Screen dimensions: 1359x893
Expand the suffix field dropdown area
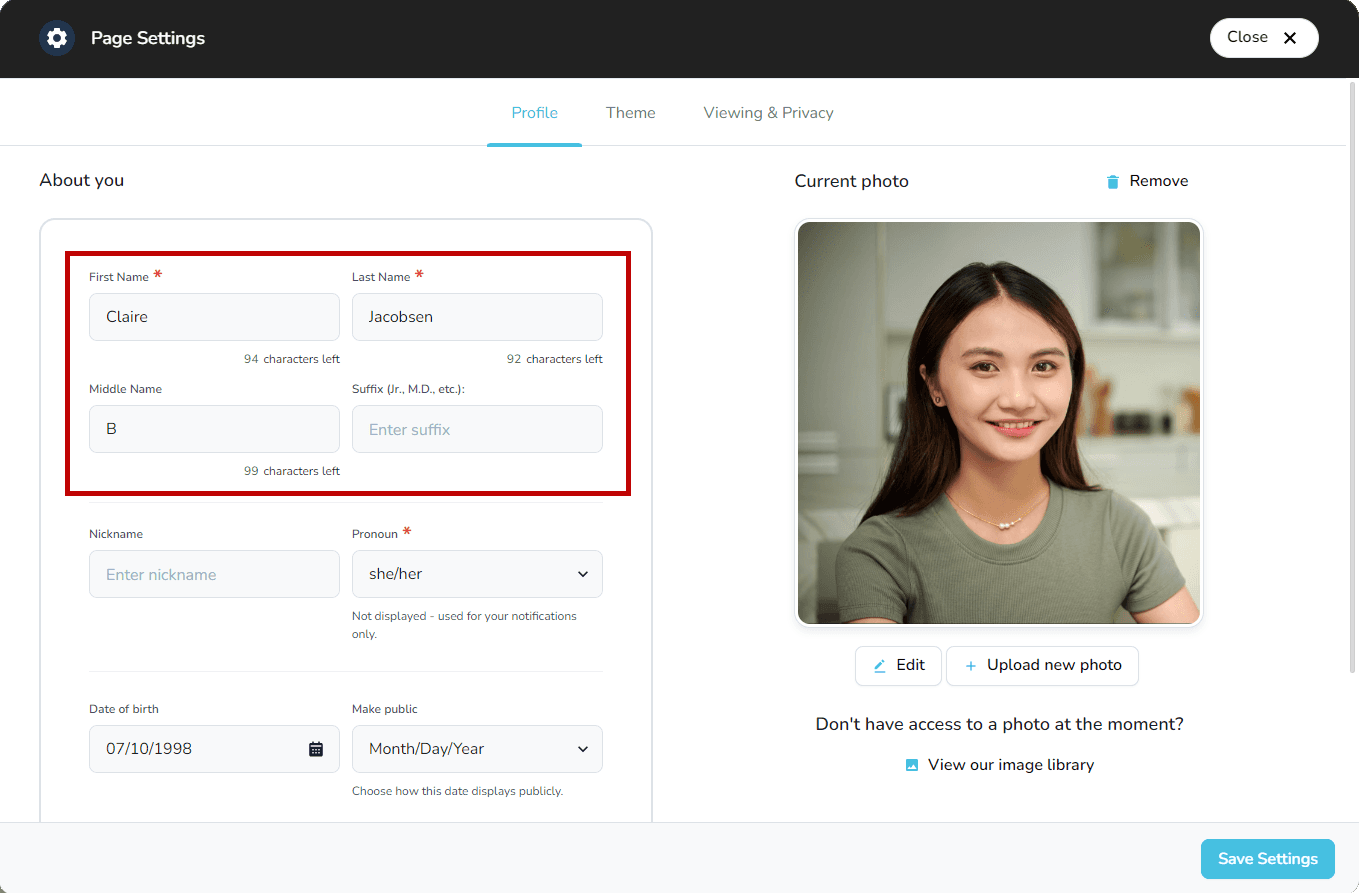click(x=477, y=428)
